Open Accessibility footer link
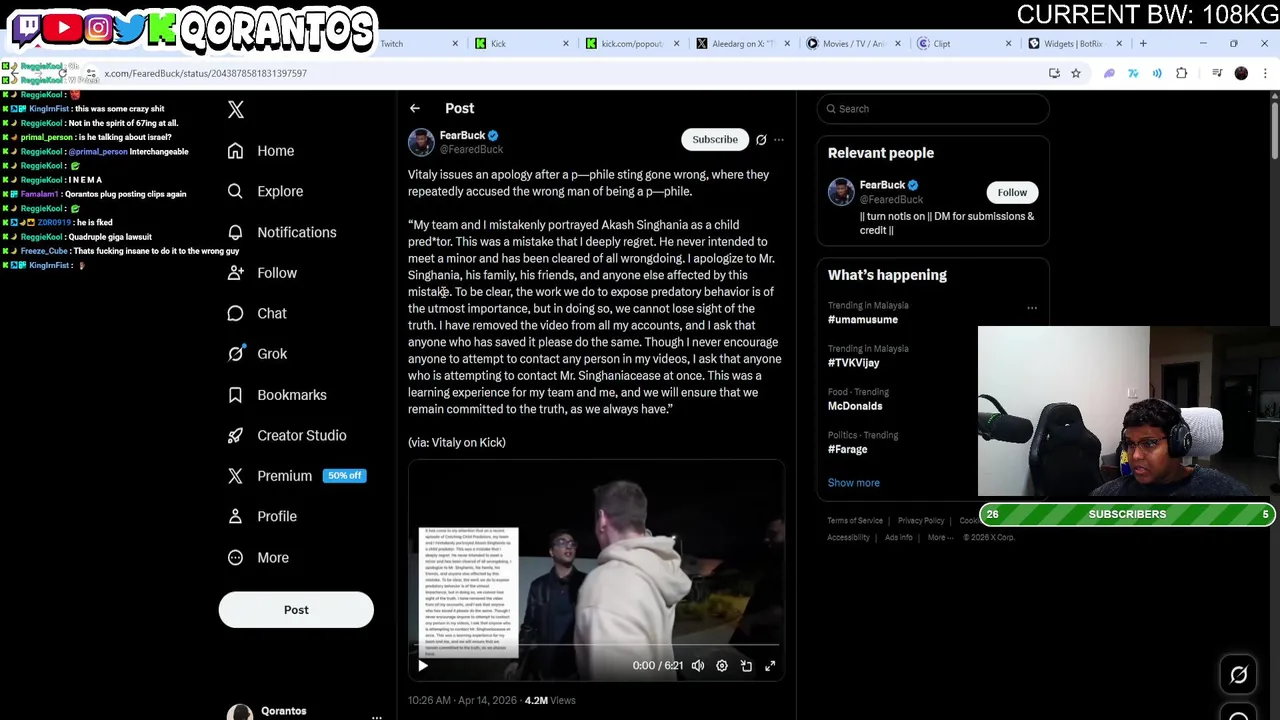1280x720 pixels. pos(848,538)
